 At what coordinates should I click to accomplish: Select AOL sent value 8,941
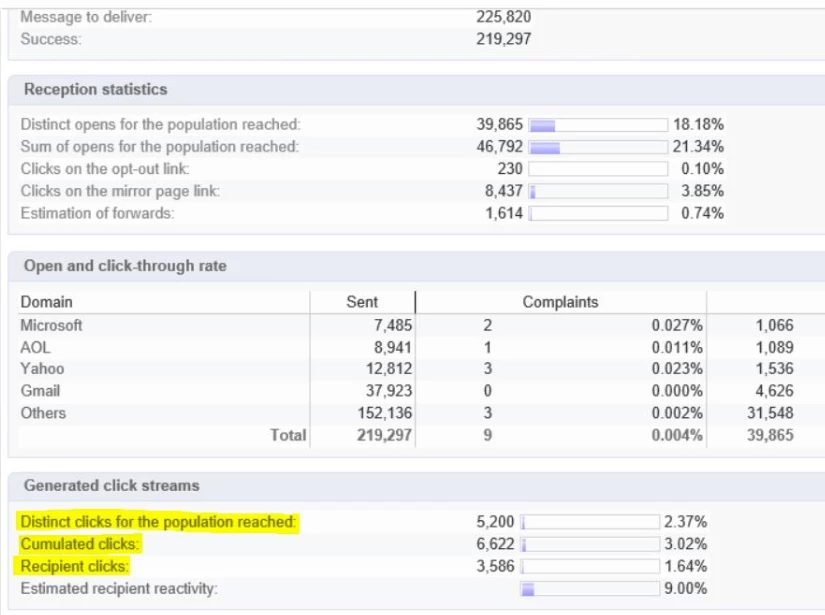coord(393,347)
